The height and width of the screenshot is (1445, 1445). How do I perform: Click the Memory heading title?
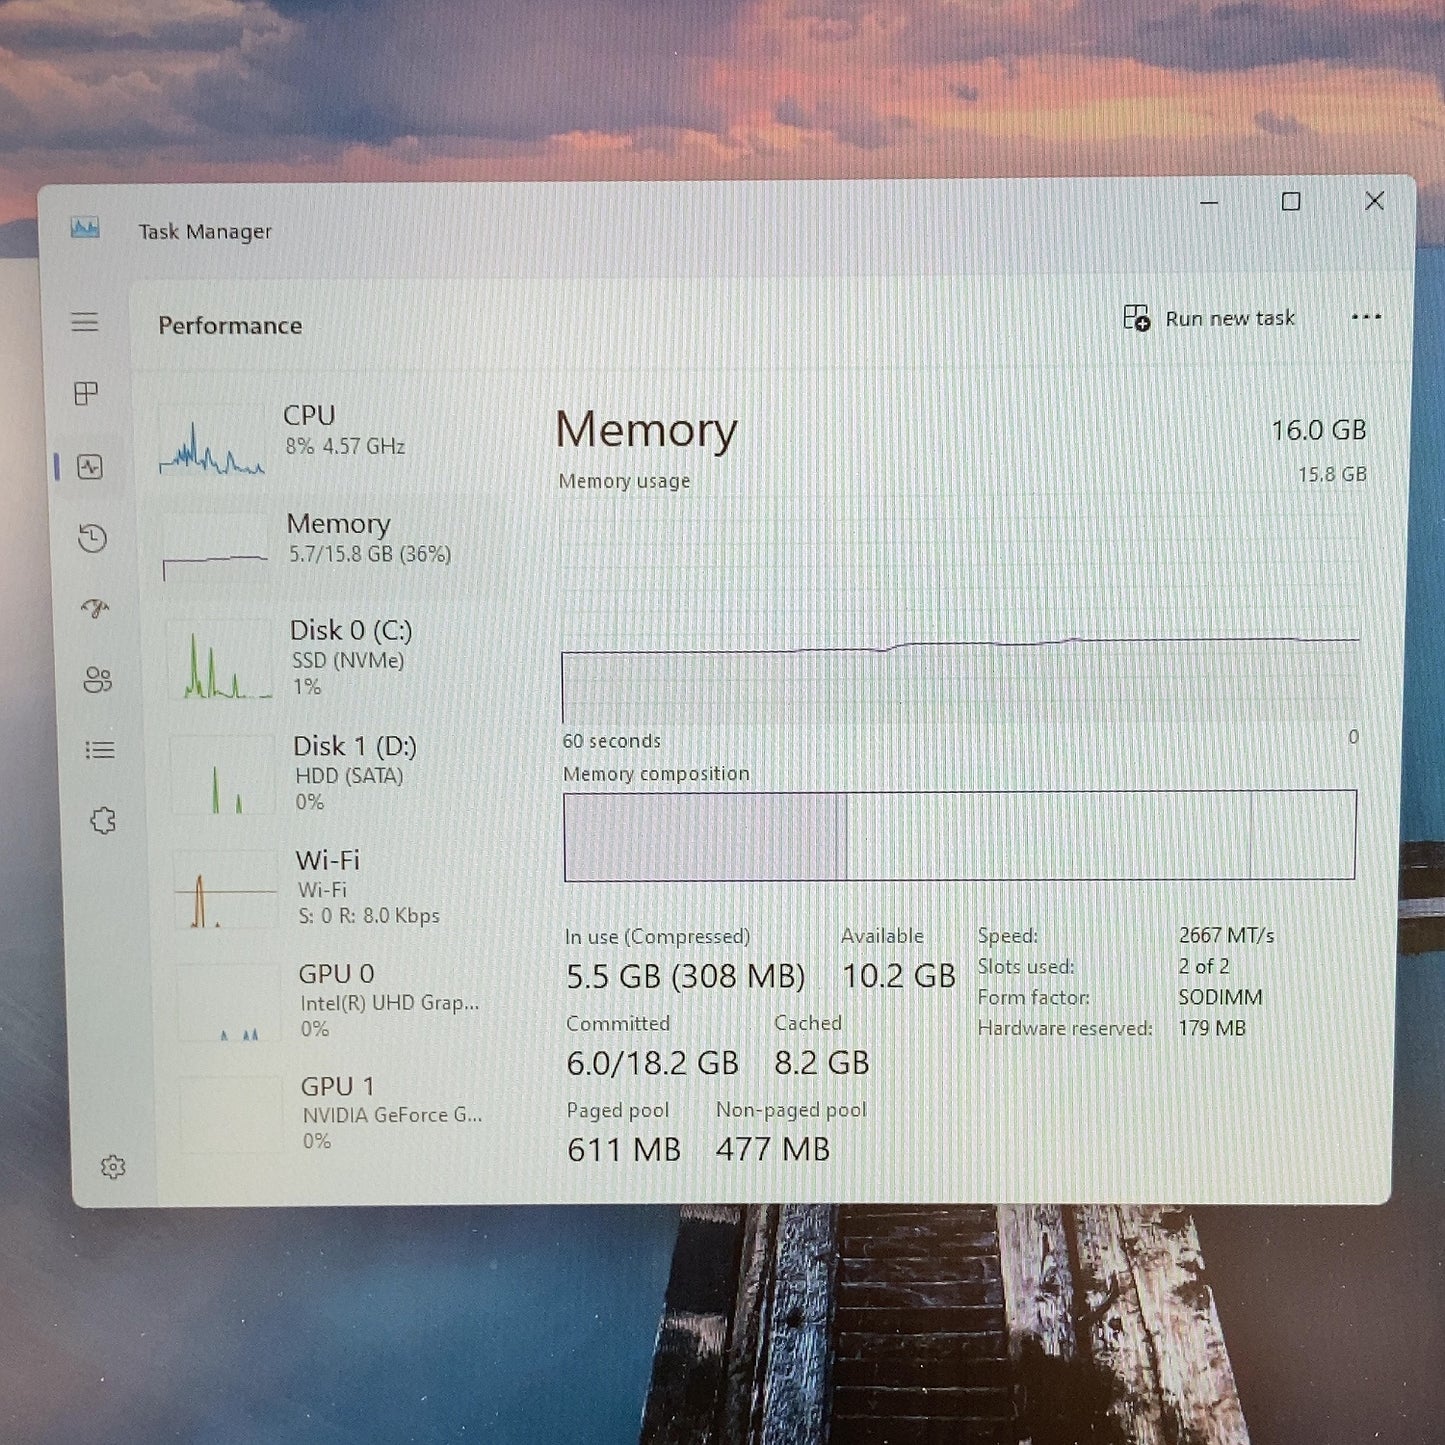pos(646,431)
